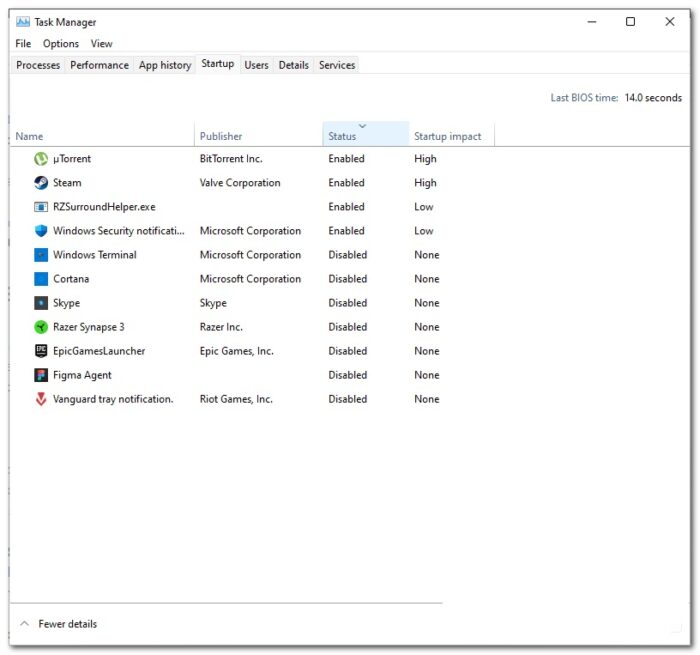Switch to the Processes tab
Viewport: 700px width, 655px height.
[38, 65]
